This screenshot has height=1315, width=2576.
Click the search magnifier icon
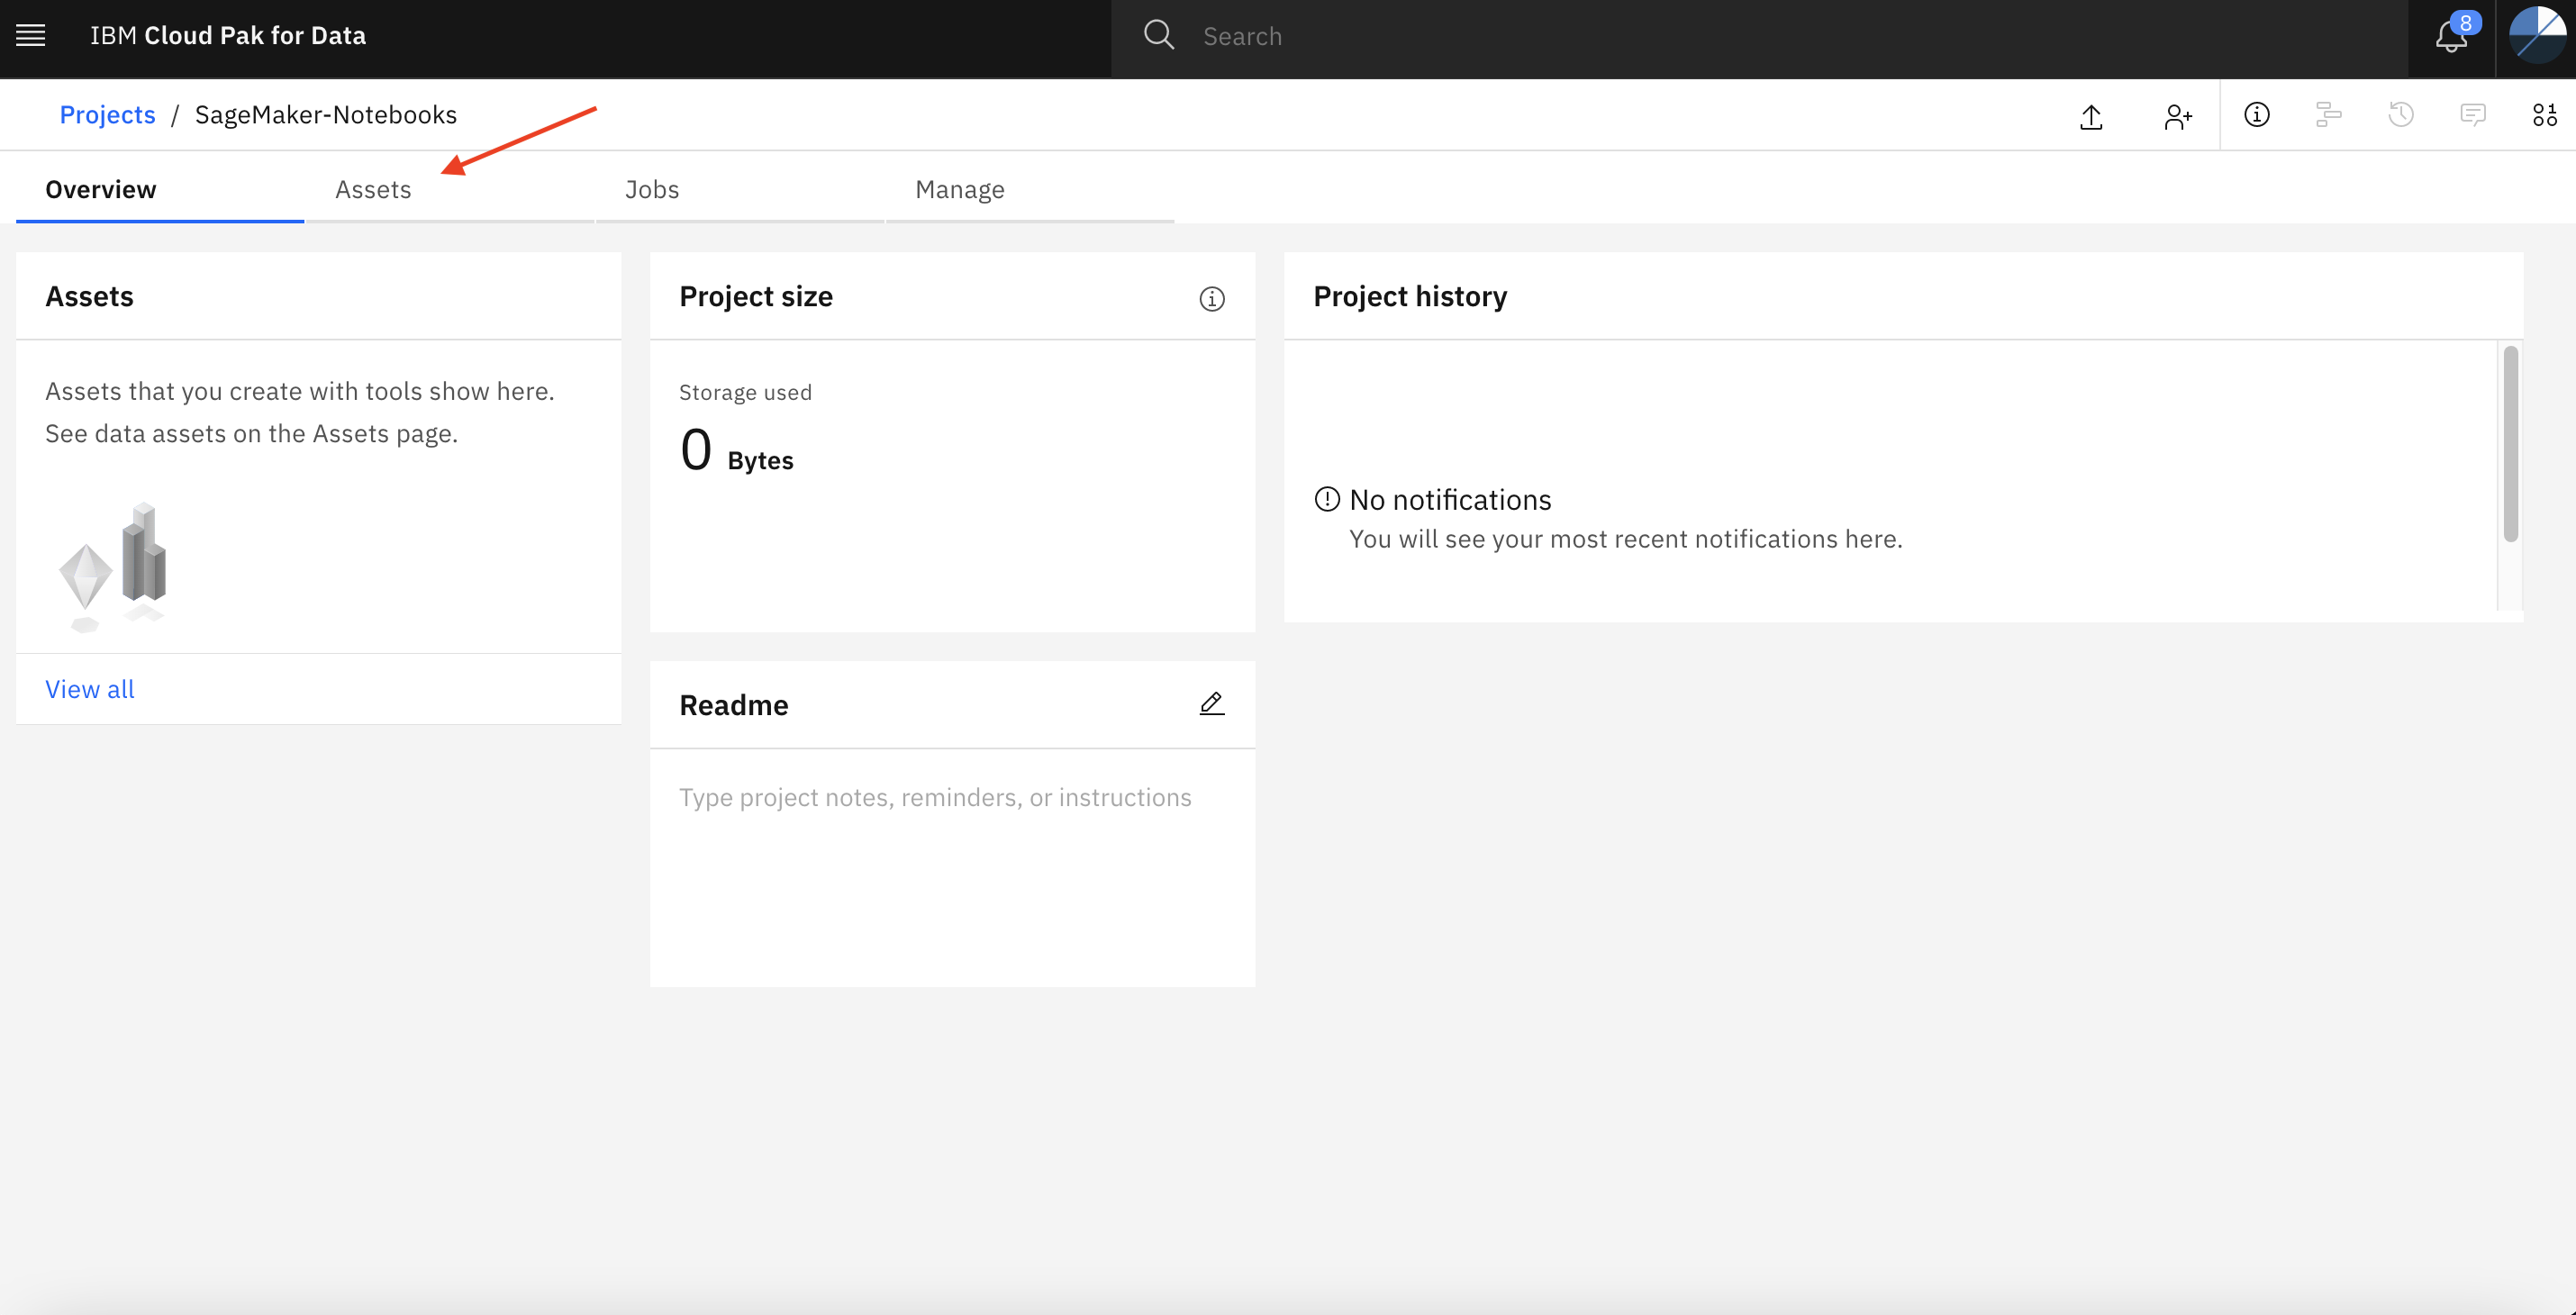(1159, 36)
